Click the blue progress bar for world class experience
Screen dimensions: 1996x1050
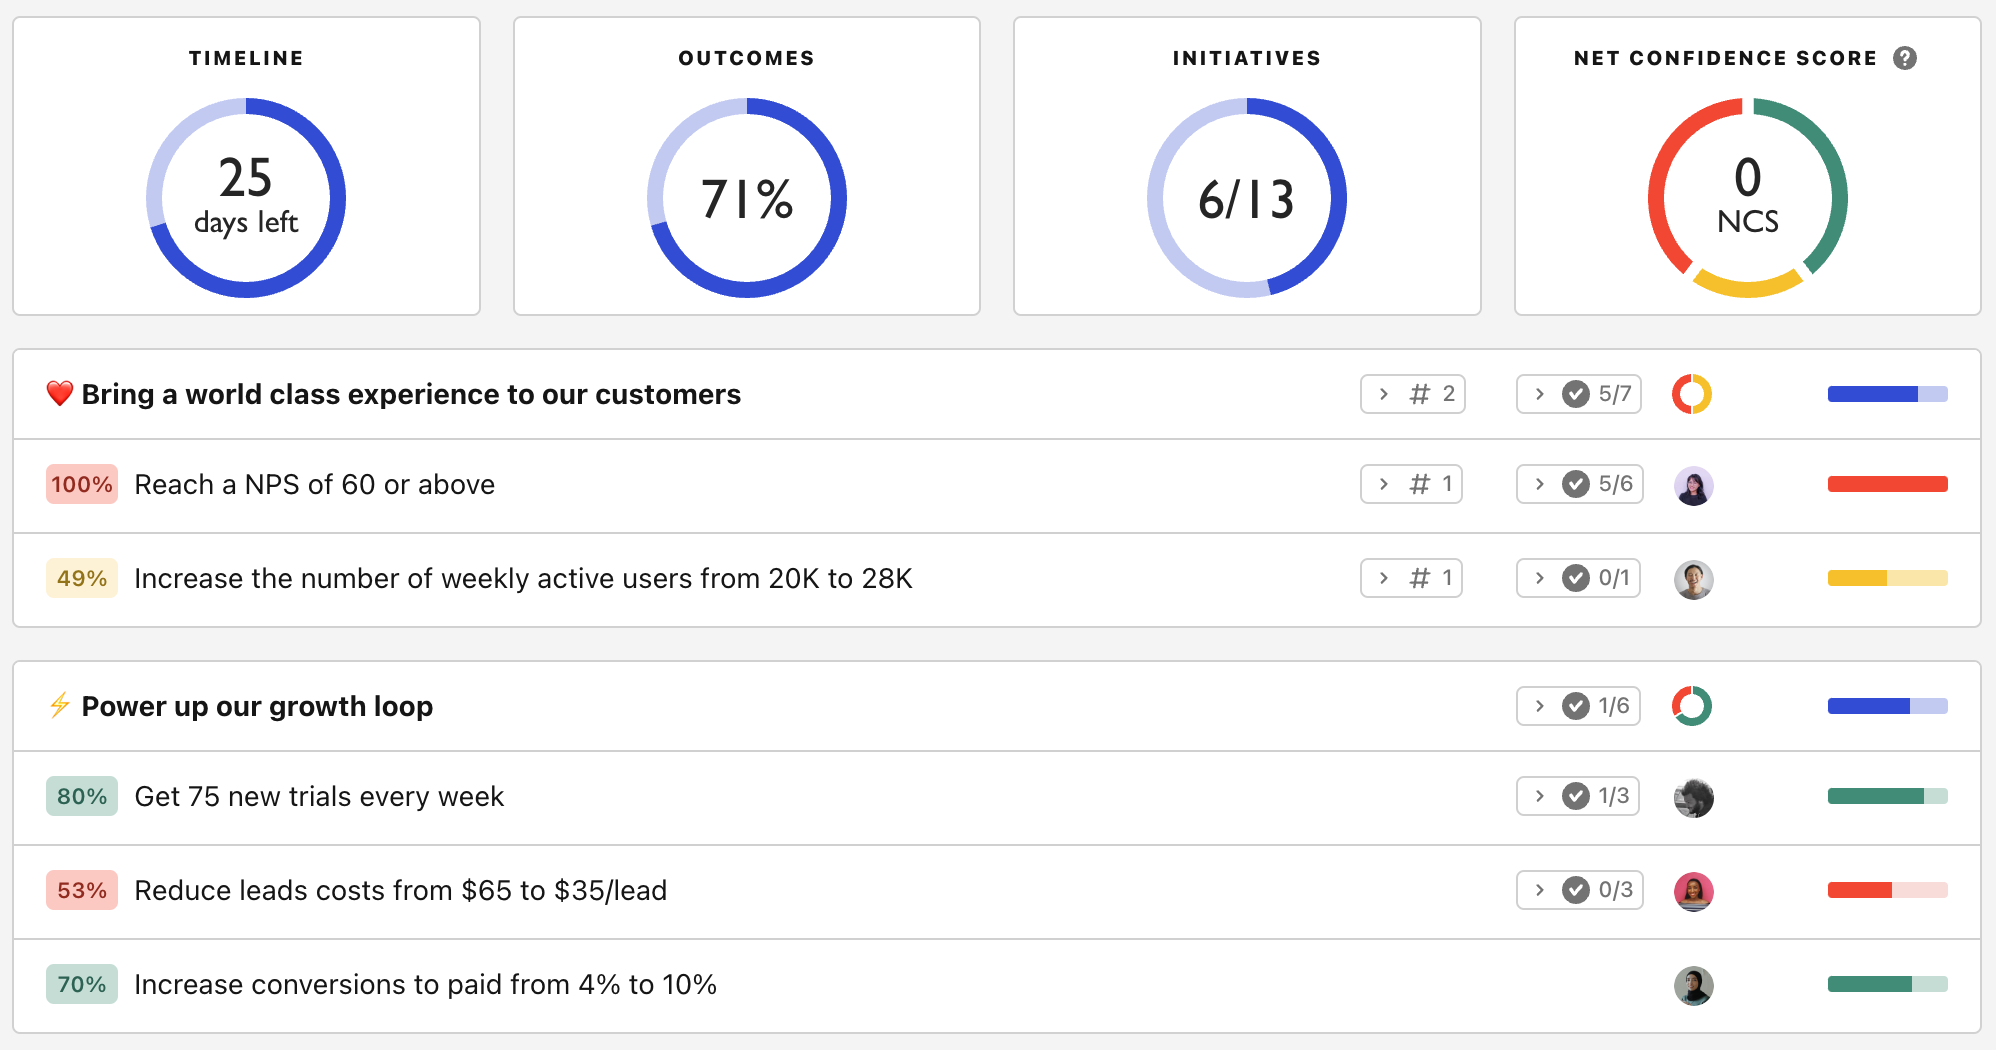click(1887, 394)
